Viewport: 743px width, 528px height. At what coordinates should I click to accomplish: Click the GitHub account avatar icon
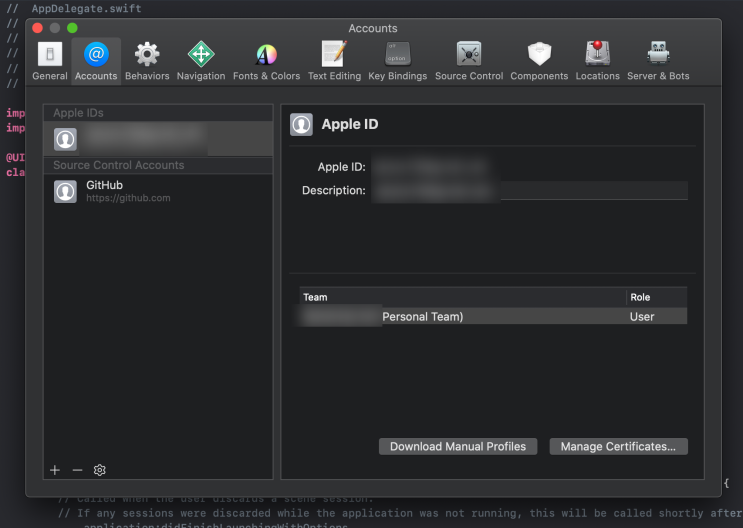(x=65, y=191)
